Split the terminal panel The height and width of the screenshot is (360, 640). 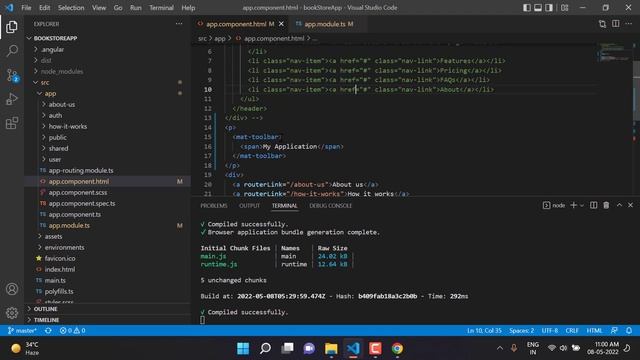click(x=593, y=205)
